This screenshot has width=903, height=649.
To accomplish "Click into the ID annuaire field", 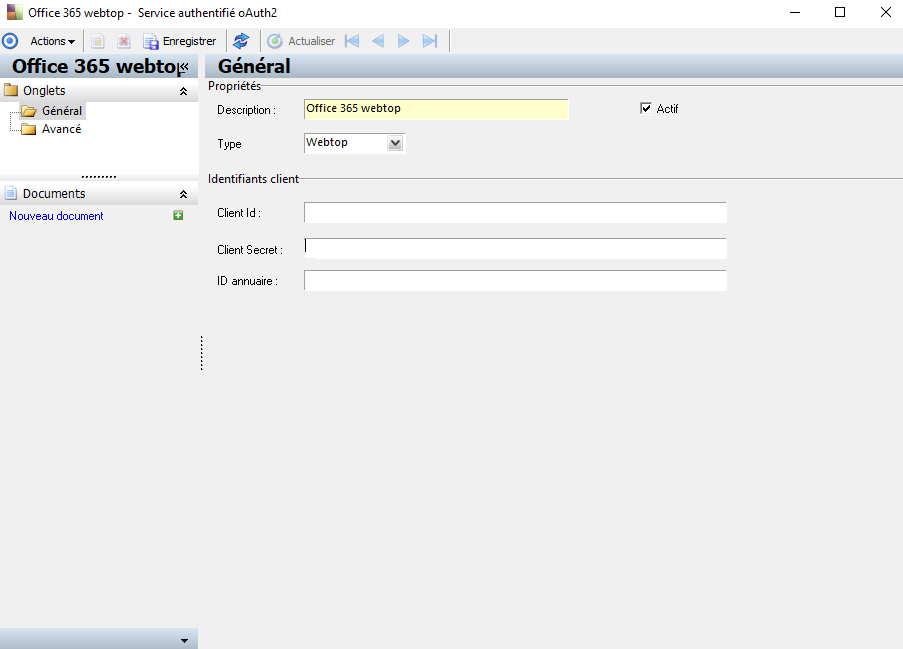I will [515, 280].
